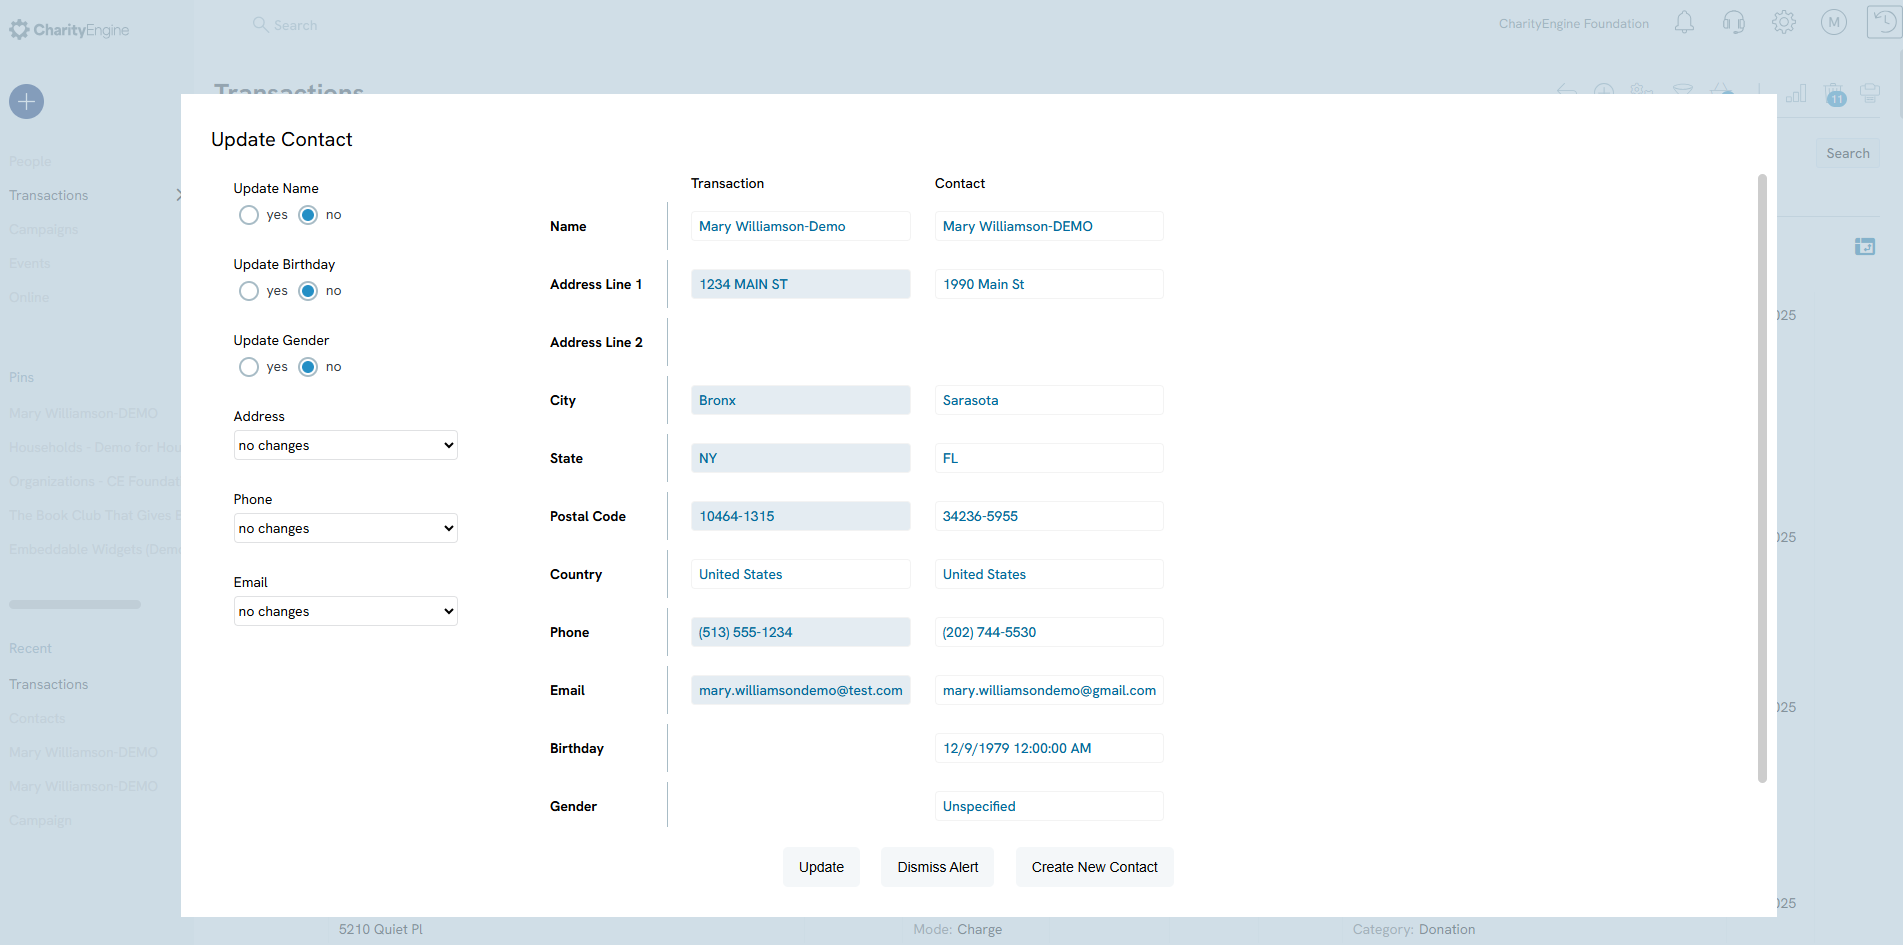Click Category Donation link at bottom

(x=1446, y=929)
